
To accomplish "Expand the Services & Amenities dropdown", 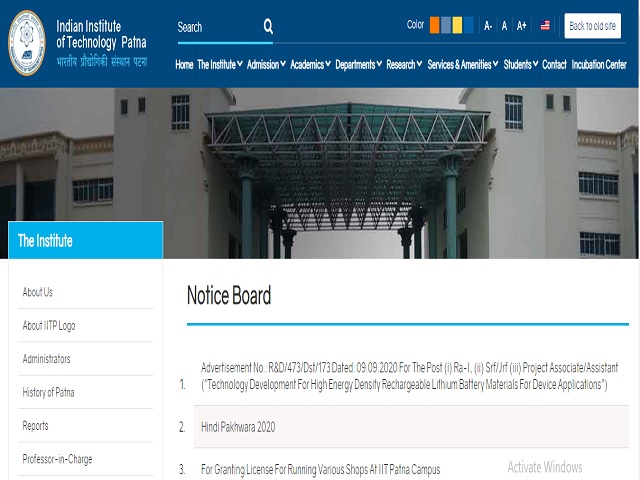I will (x=463, y=65).
